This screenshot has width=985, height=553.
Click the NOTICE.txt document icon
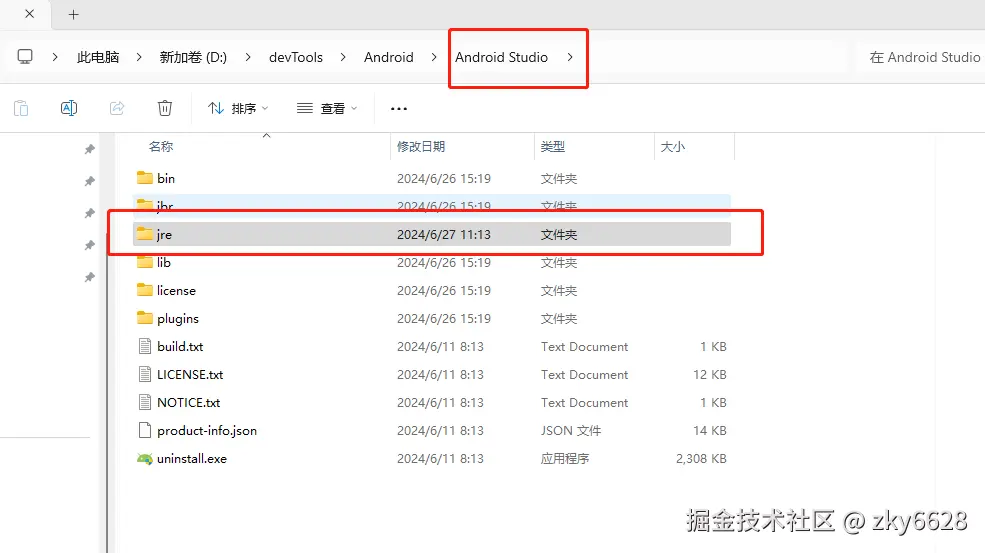tap(144, 402)
